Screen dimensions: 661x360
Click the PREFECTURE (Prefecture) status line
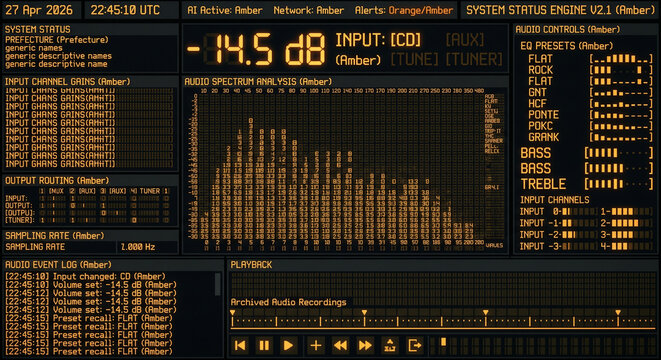tap(57, 40)
